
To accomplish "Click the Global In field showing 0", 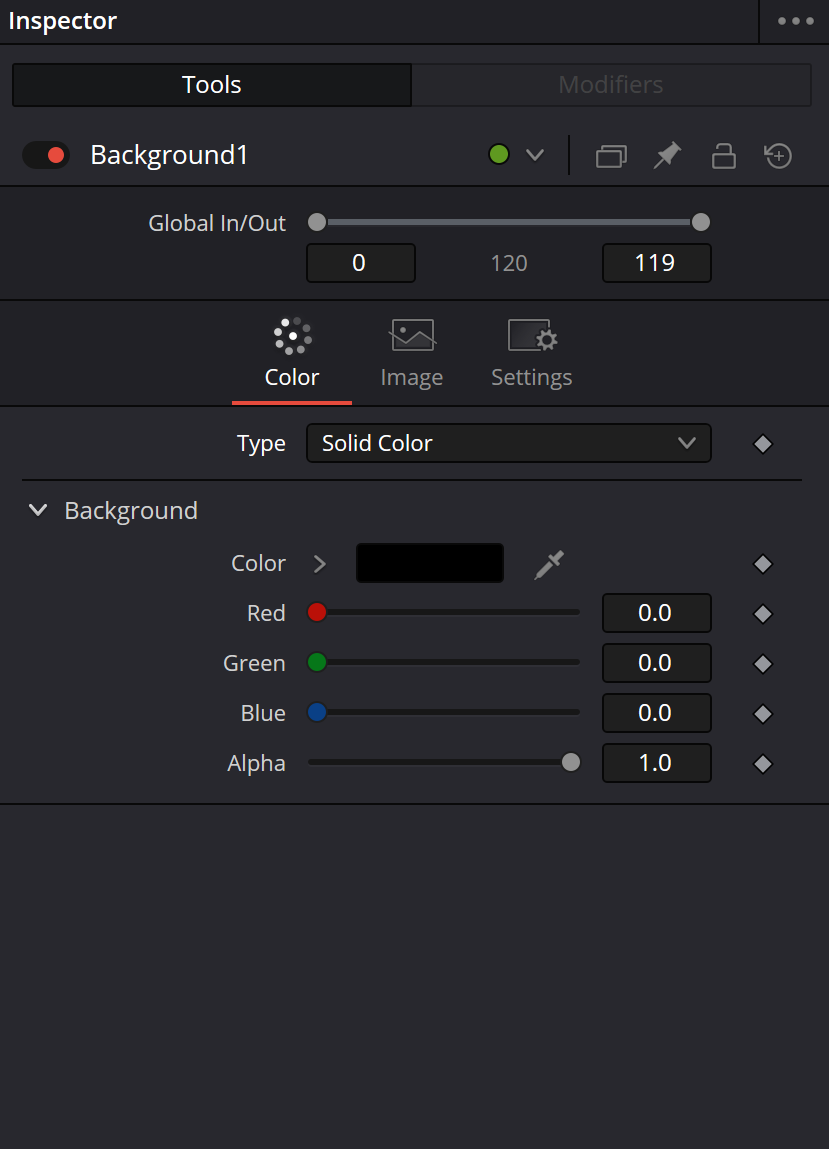I will (x=361, y=263).
